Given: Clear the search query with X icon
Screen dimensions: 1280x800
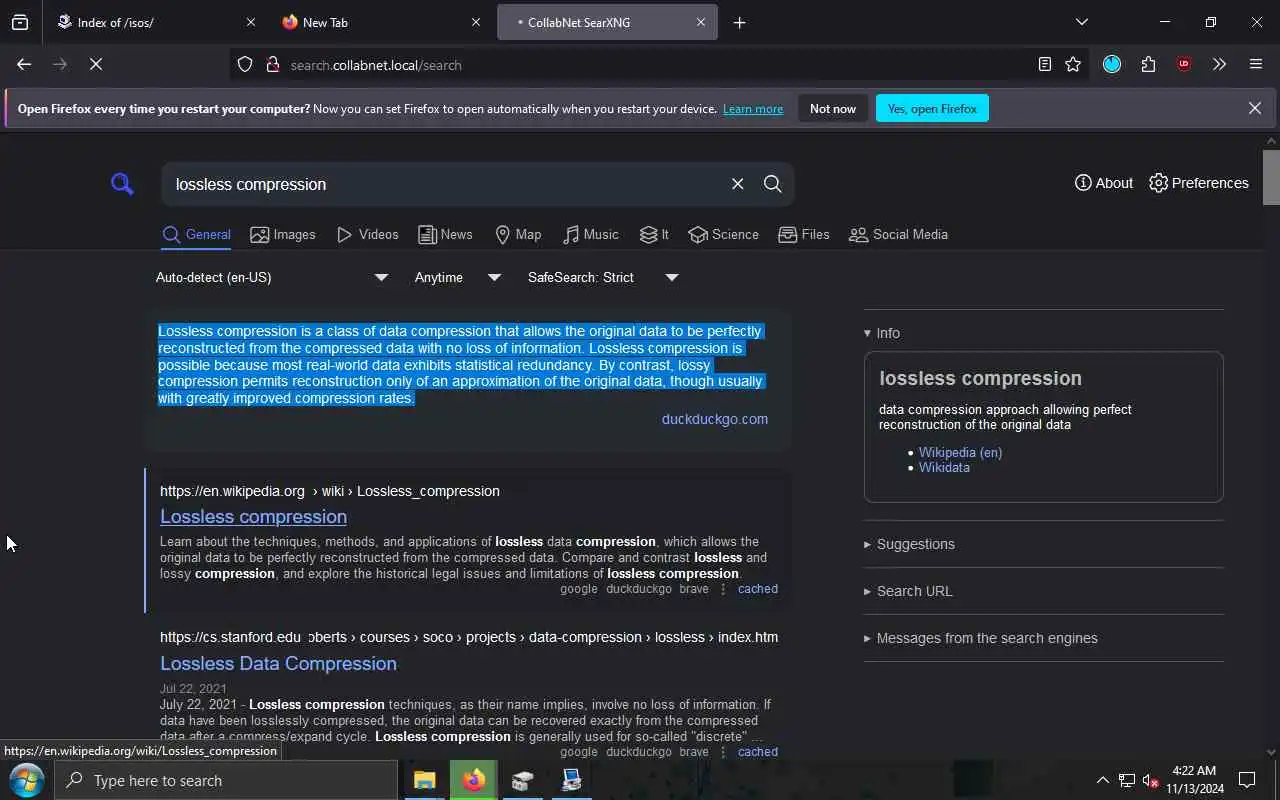Looking at the screenshot, I should [737, 184].
